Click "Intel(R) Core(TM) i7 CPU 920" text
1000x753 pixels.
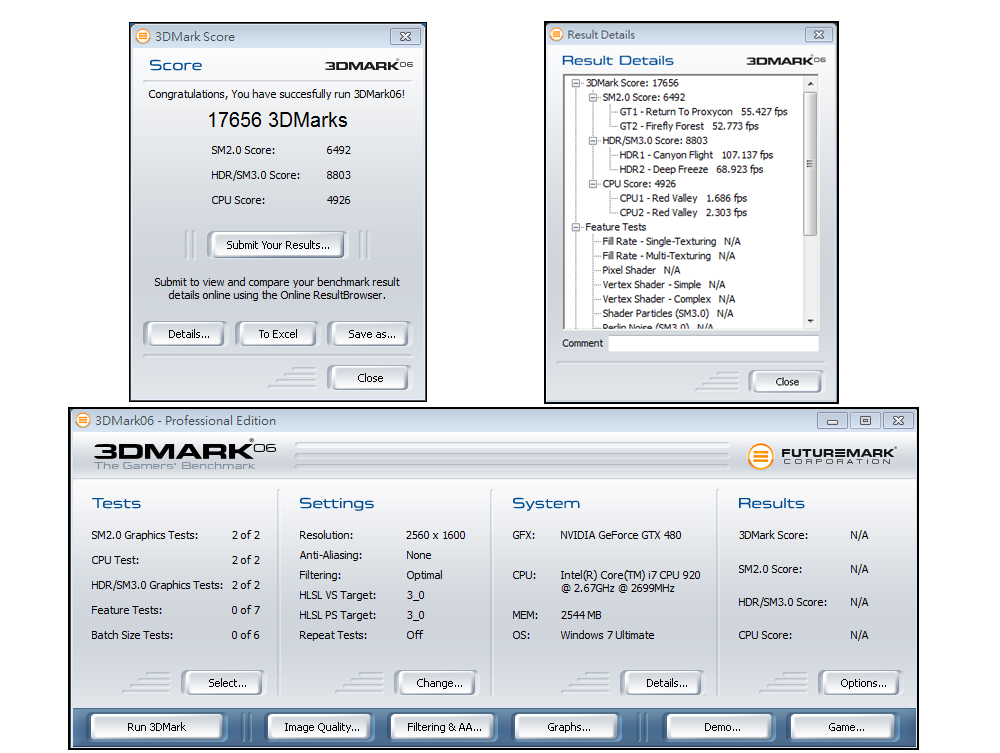click(x=630, y=575)
